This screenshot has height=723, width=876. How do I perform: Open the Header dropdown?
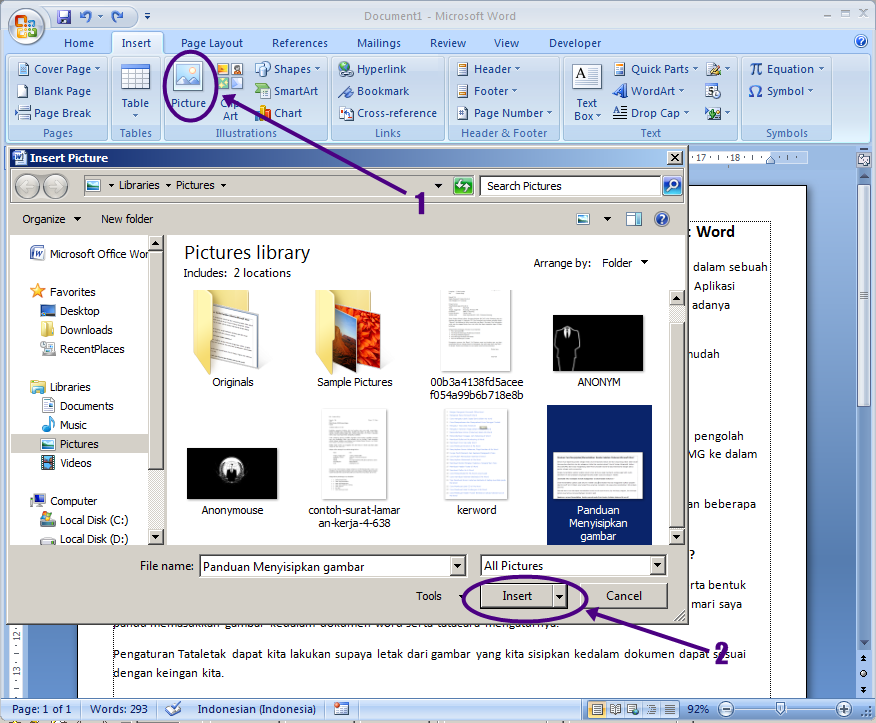coord(489,69)
